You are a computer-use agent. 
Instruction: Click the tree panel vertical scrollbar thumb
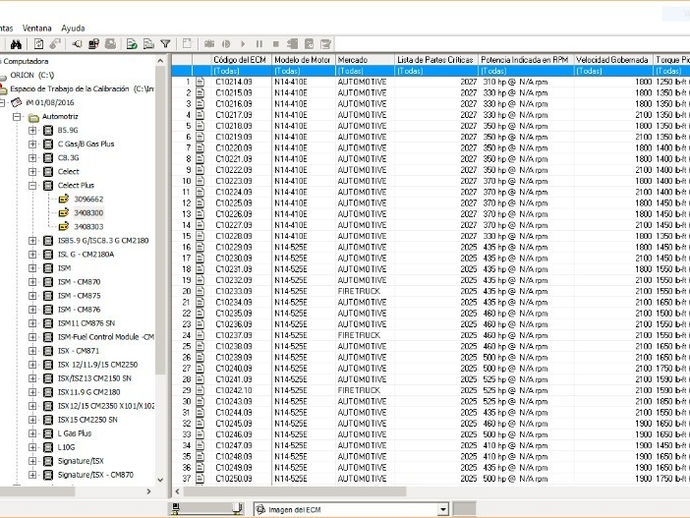click(x=160, y=220)
